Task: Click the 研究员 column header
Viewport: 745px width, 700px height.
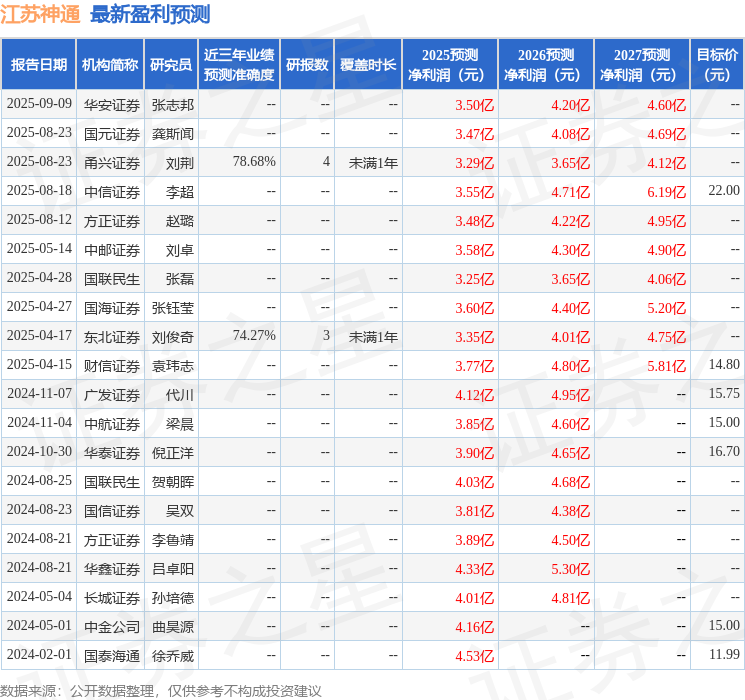Action: tap(171, 65)
